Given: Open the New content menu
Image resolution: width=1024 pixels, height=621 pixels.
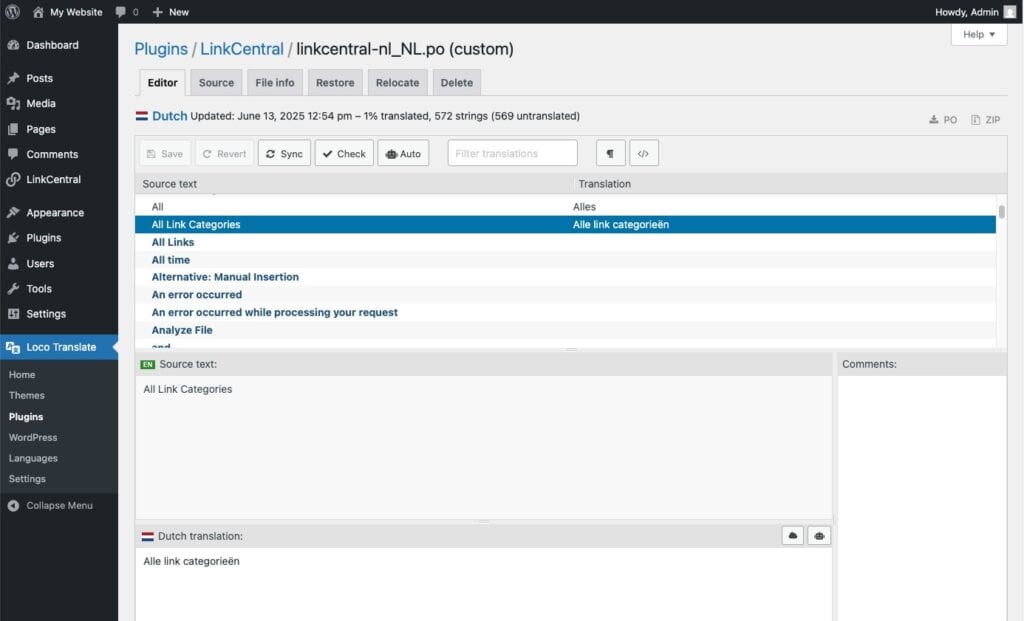Looking at the screenshot, I should [170, 12].
